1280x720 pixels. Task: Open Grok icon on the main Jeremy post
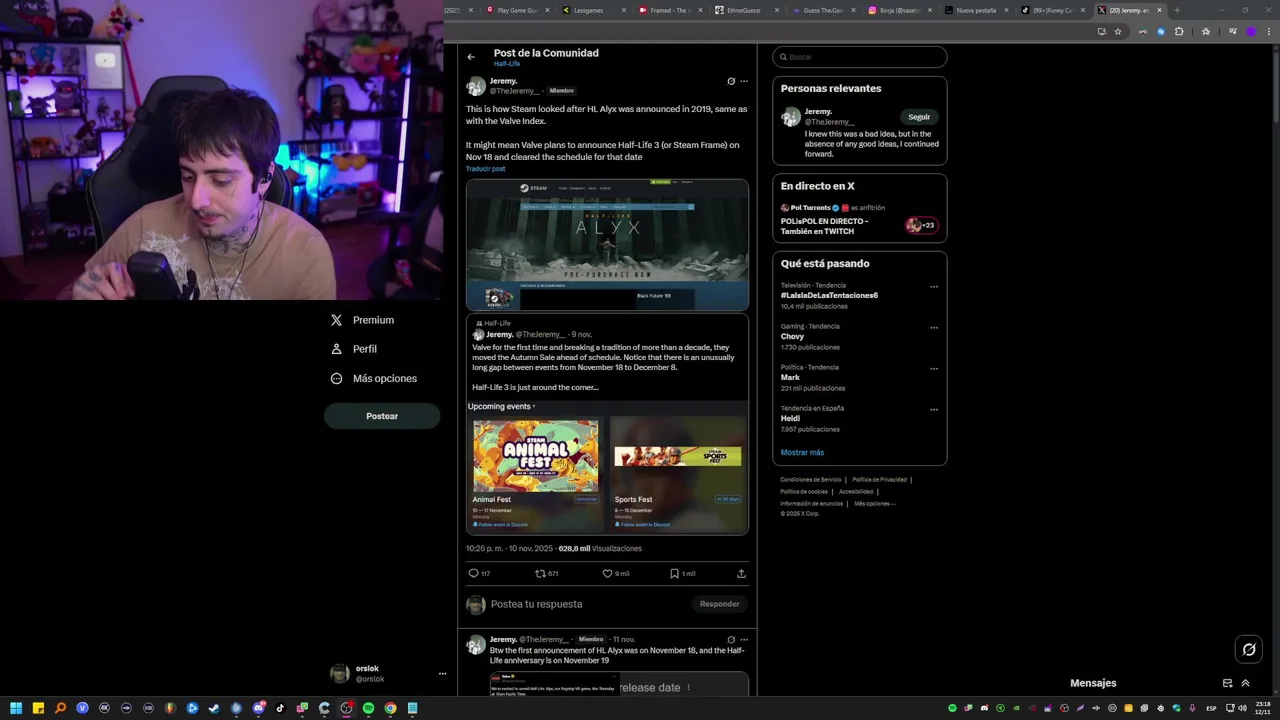point(731,81)
